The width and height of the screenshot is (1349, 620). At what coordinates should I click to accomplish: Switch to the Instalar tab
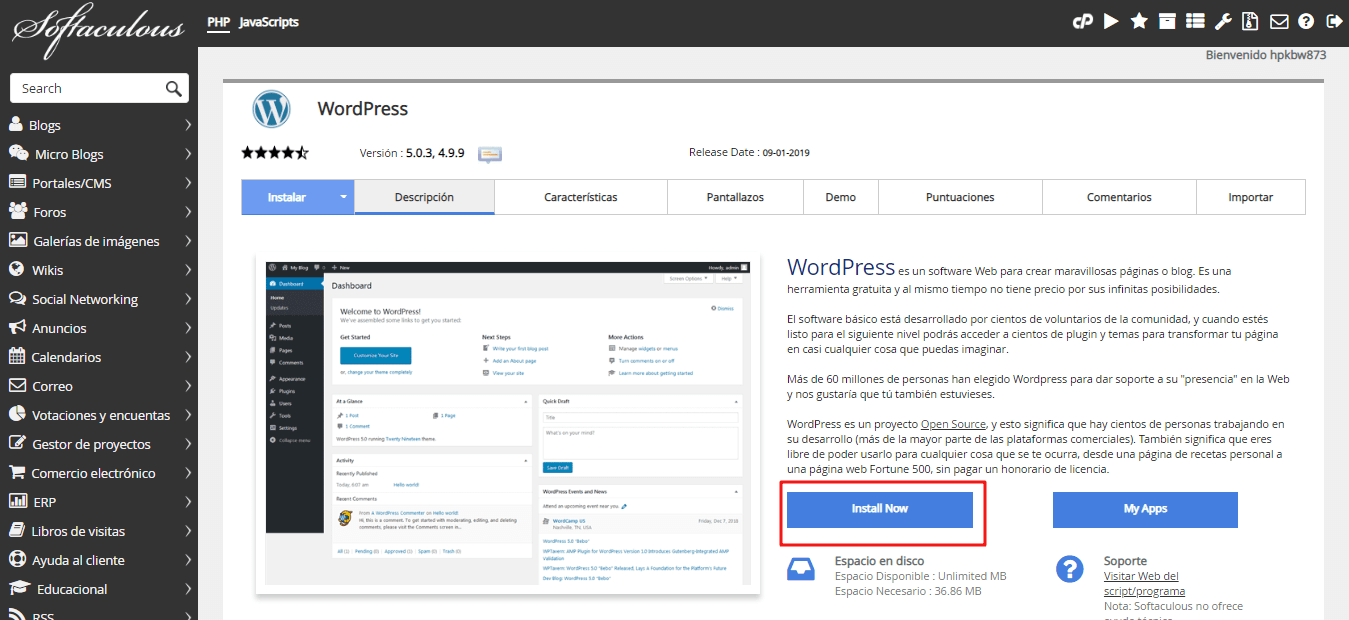[x=287, y=197]
